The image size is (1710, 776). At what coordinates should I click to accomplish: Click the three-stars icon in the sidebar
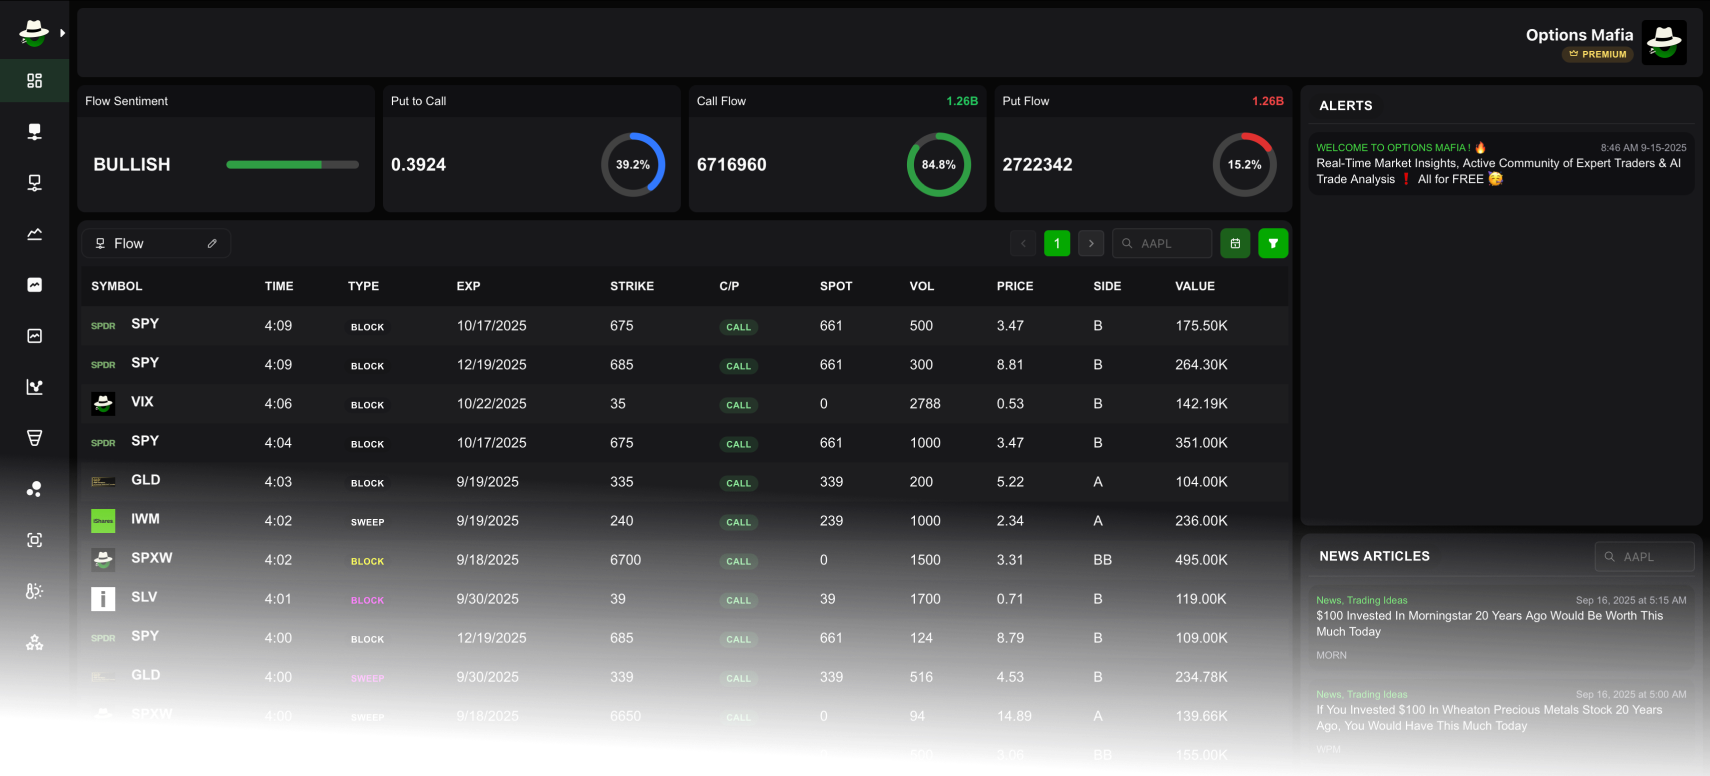(x=34, y=643)
